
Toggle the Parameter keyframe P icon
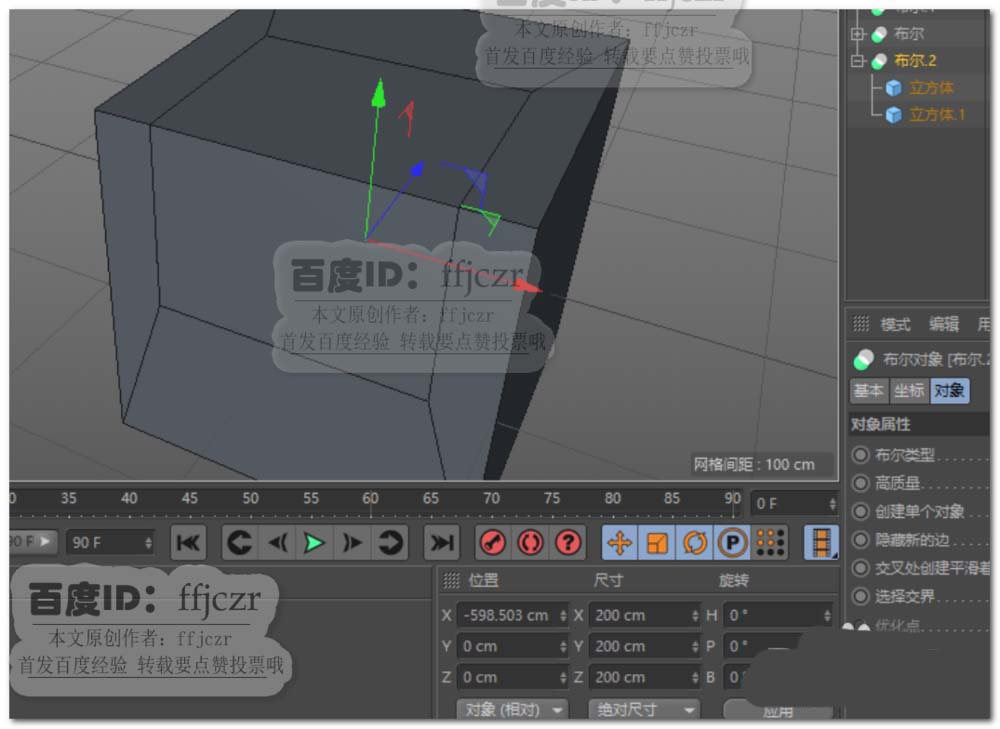732,543
